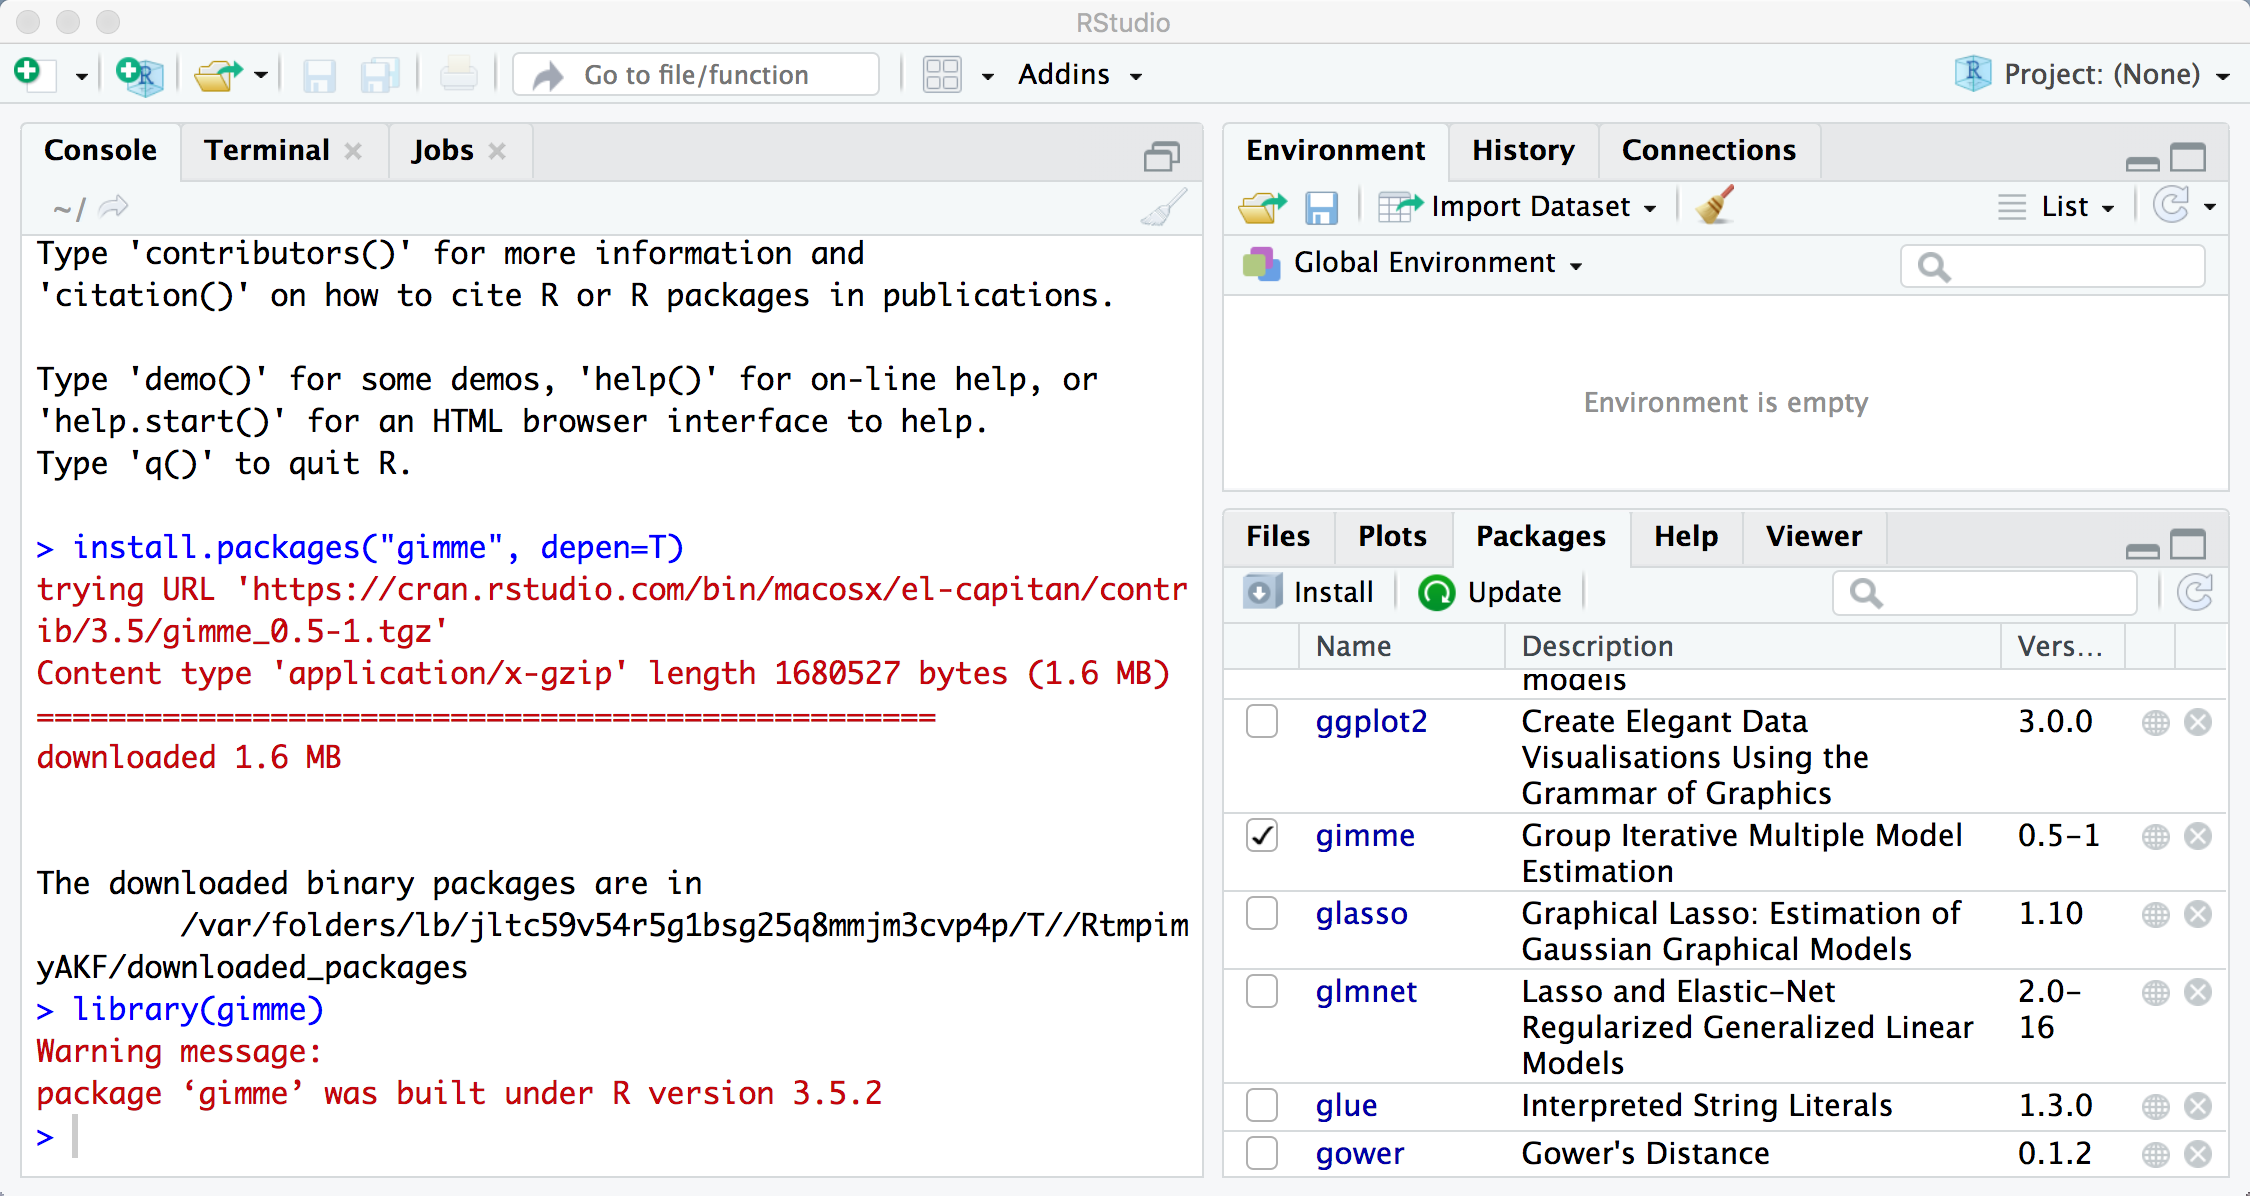Save workspace with the Environment disk icon

click(x=1321, y=208)
